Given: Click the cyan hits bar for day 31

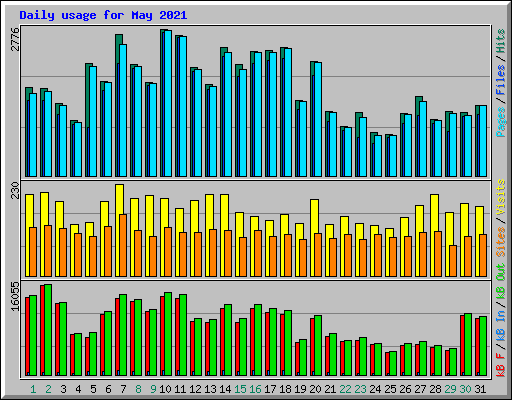Looking at the screenshot, I should [483, 141].
